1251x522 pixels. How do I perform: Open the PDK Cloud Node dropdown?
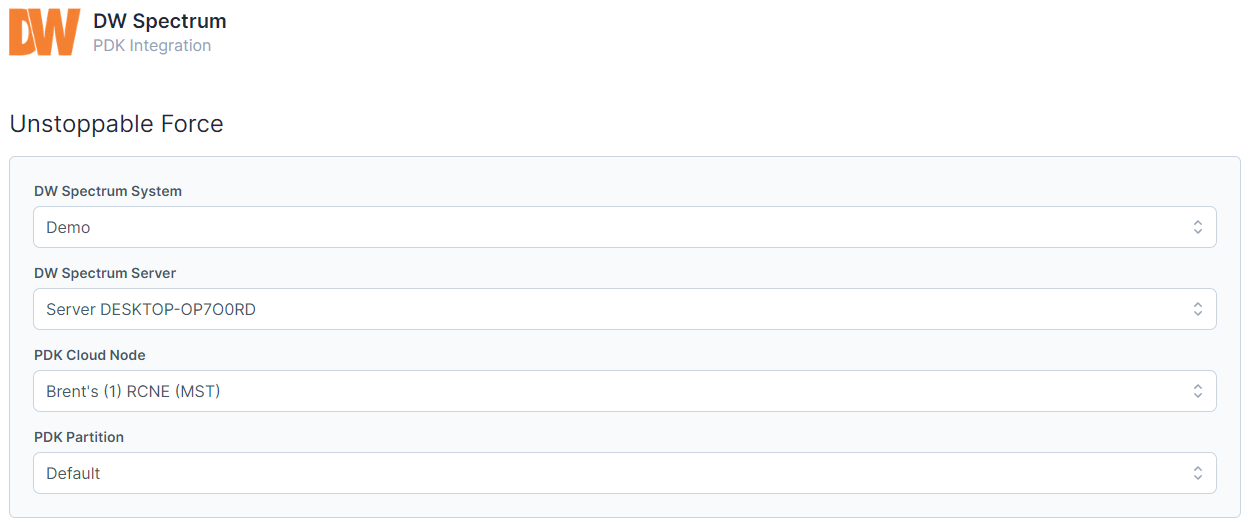pos(624,391)
